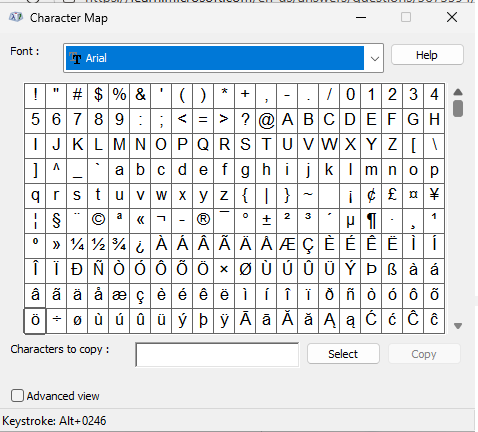Pick the capital Ç with cedilla
This screenshot has height=432, width=478.
[308, 245]
